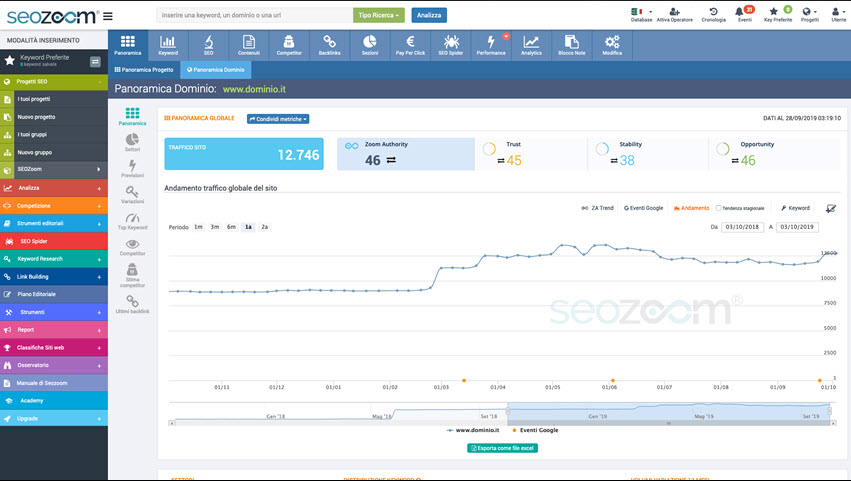The width and height of the screenshot is (851, 481).
Task: Click the Da start date field
Action: tap(742, 227)
